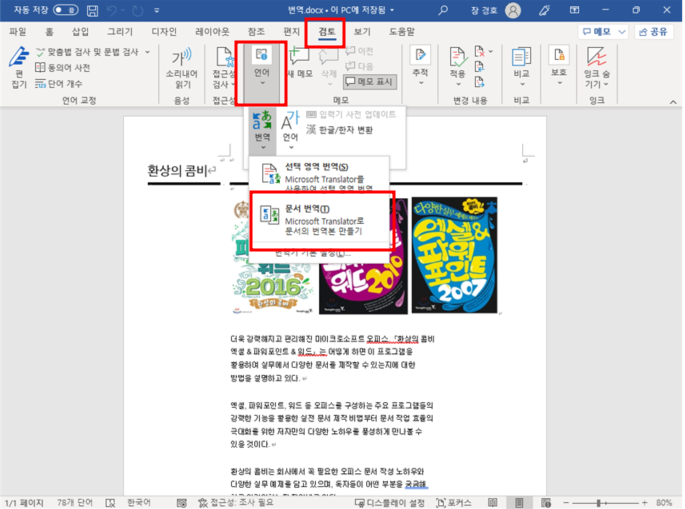Click the 소리내어 읽기 read aloud icon
685x509 pixels.
[x=182, y=67]
